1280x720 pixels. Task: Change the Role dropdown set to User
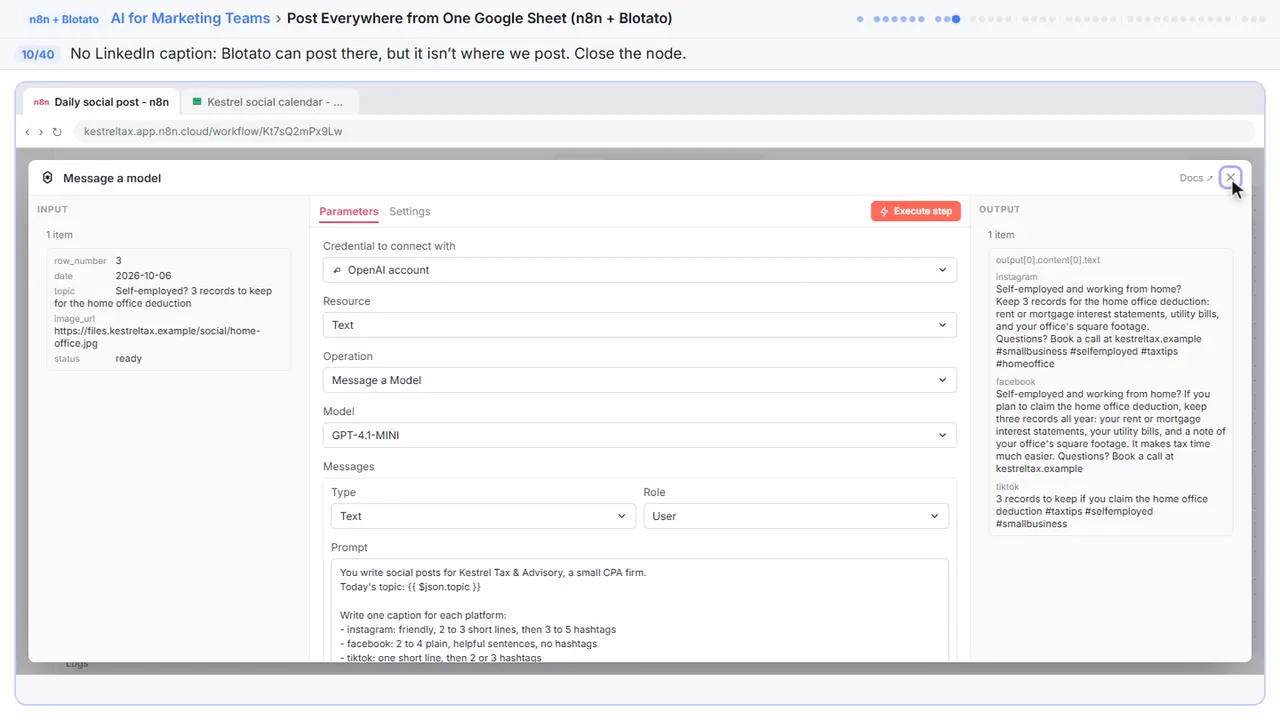click(796, 516)
